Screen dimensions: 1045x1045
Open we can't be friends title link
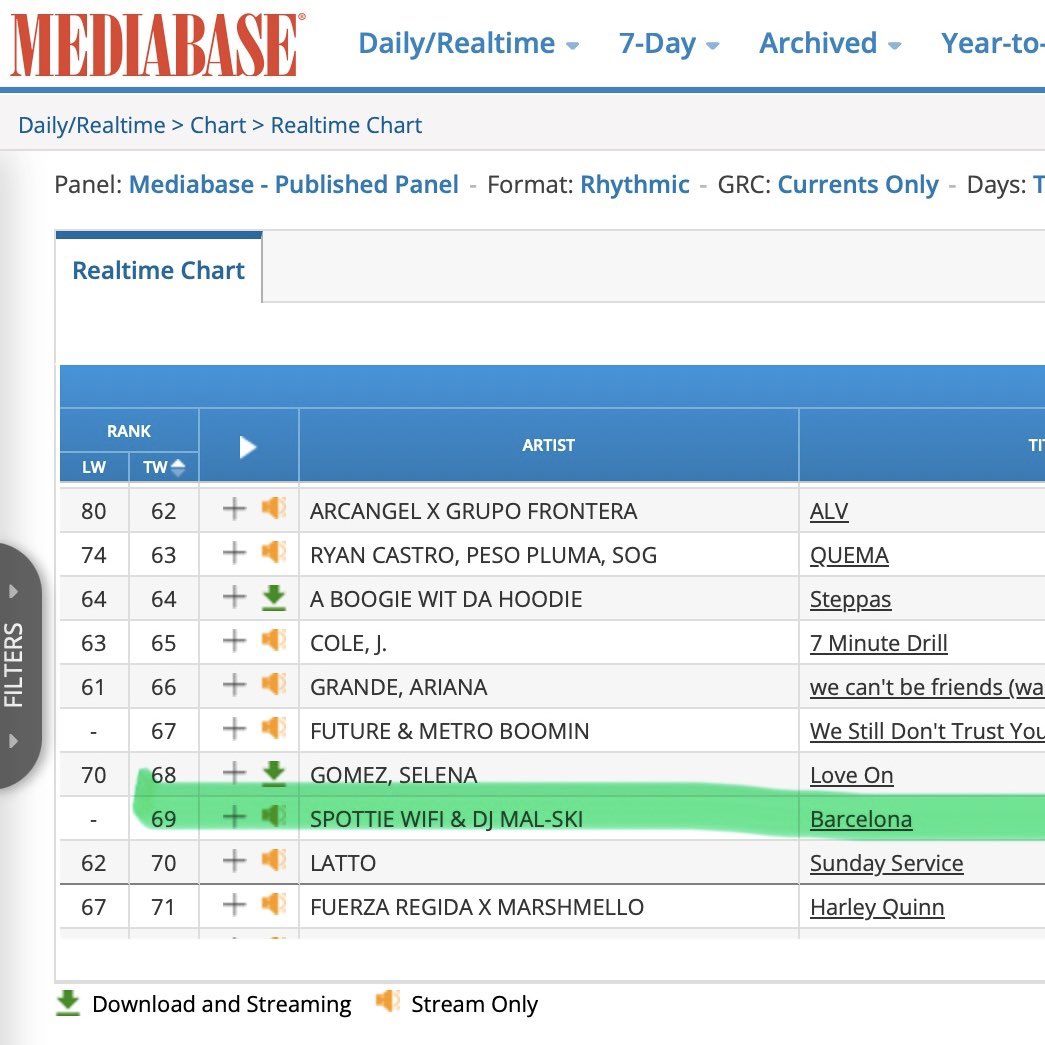pyautogui.click(x=927, y=687)
